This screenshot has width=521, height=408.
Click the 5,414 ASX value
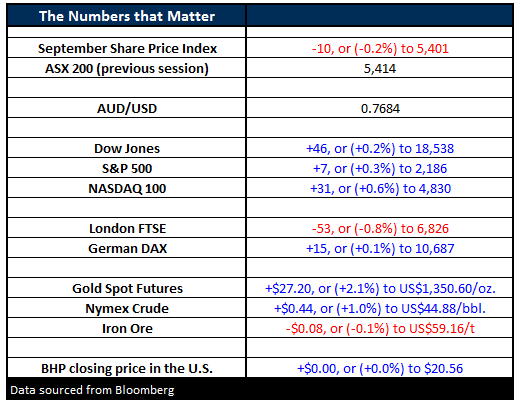point(380,68)
